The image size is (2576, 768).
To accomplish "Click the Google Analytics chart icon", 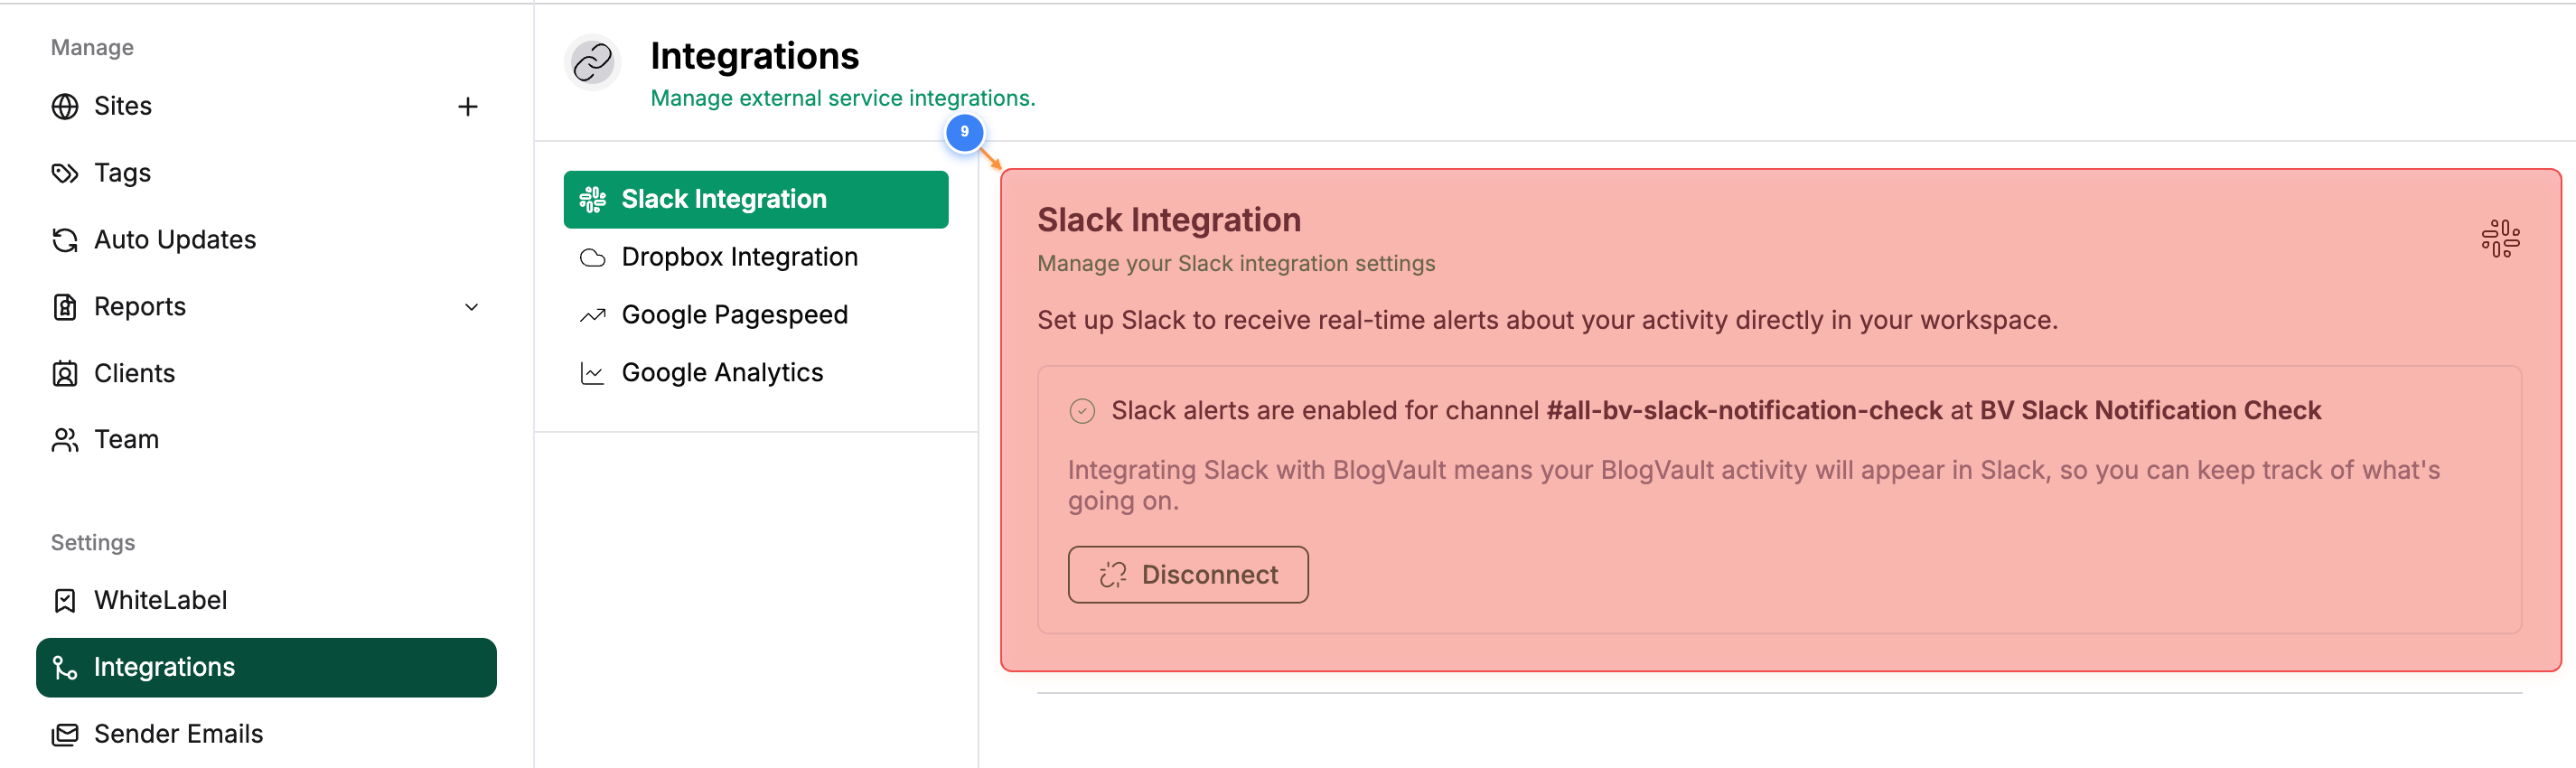I will 592,373.
